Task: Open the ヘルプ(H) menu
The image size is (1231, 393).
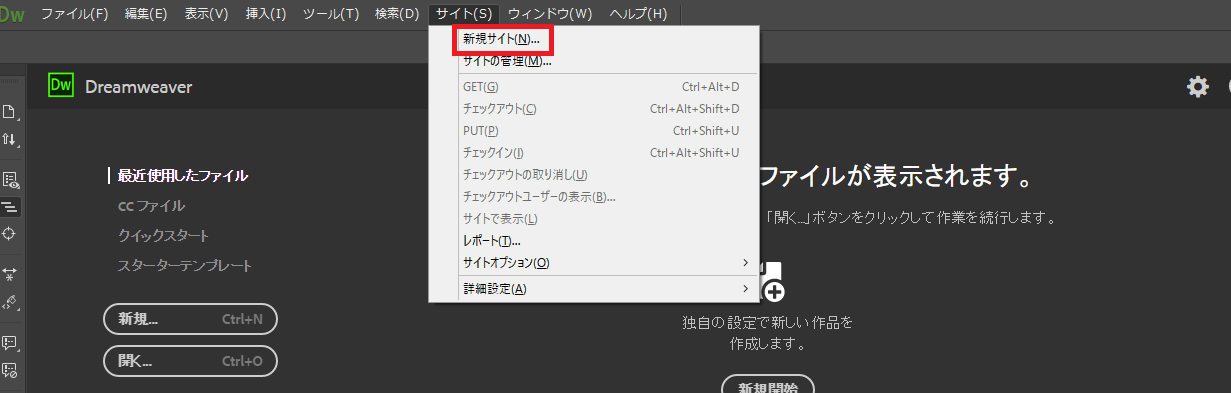Action: point(638,14)
